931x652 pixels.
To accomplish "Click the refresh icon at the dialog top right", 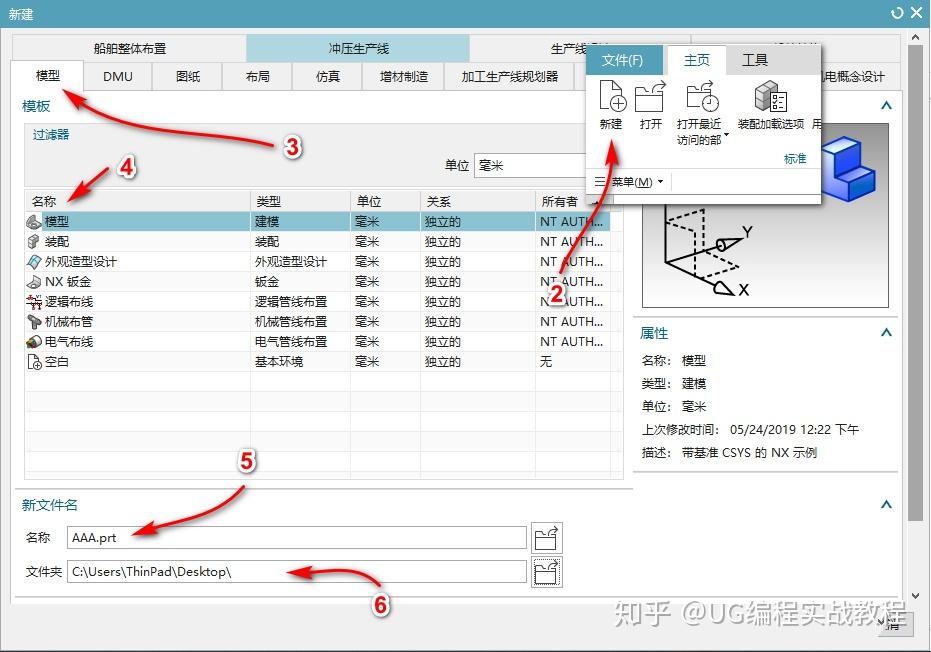I will pyautogui.click(x=899, y=13).
